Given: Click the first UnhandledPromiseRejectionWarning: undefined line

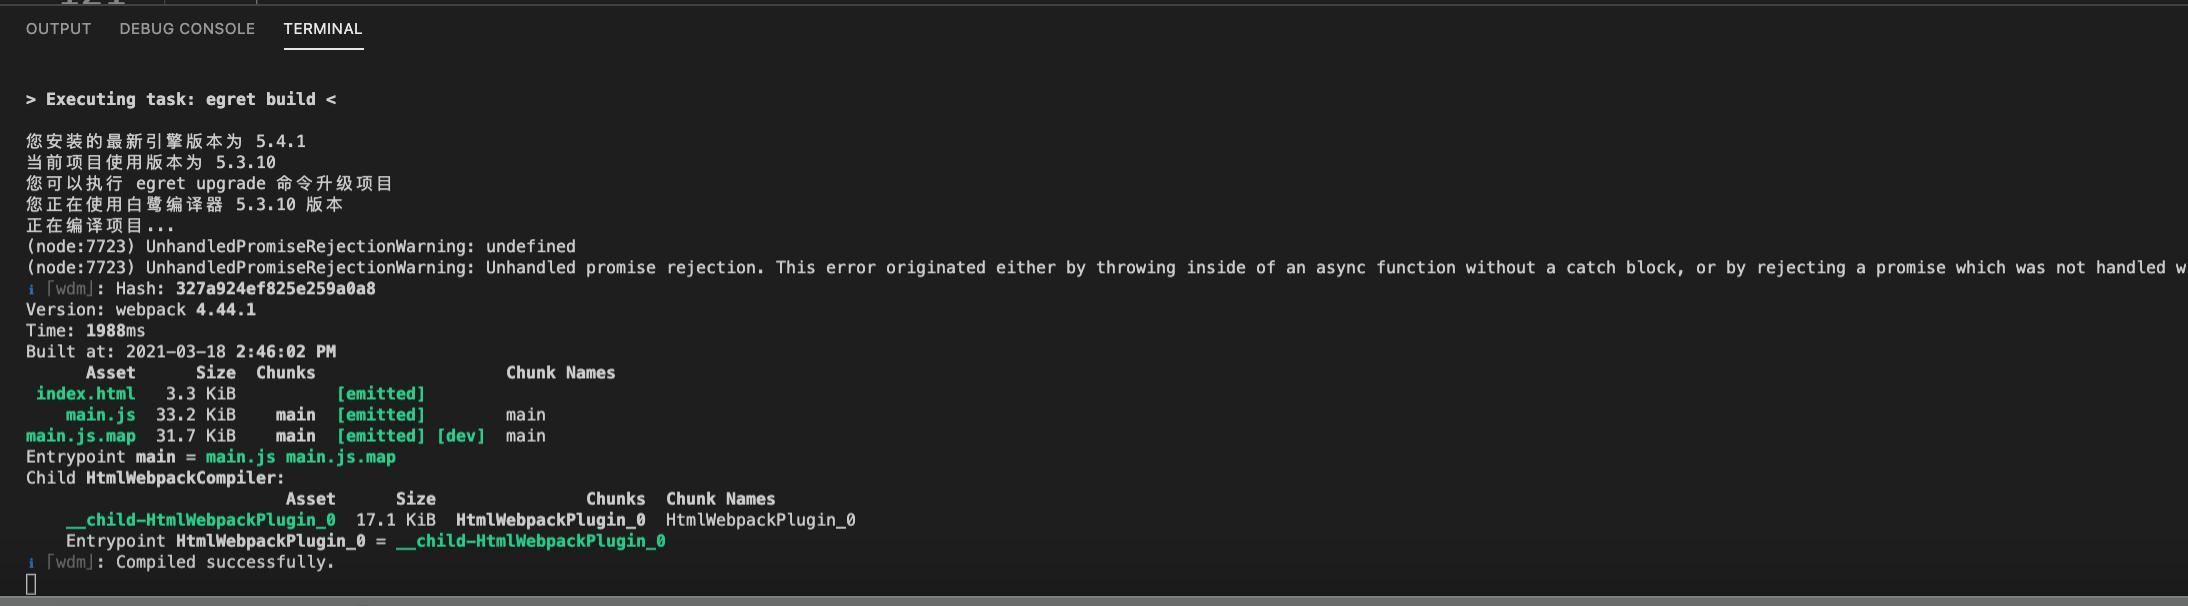Looking at the screenshot, I should pyautogui.click(x=300, y=247).
